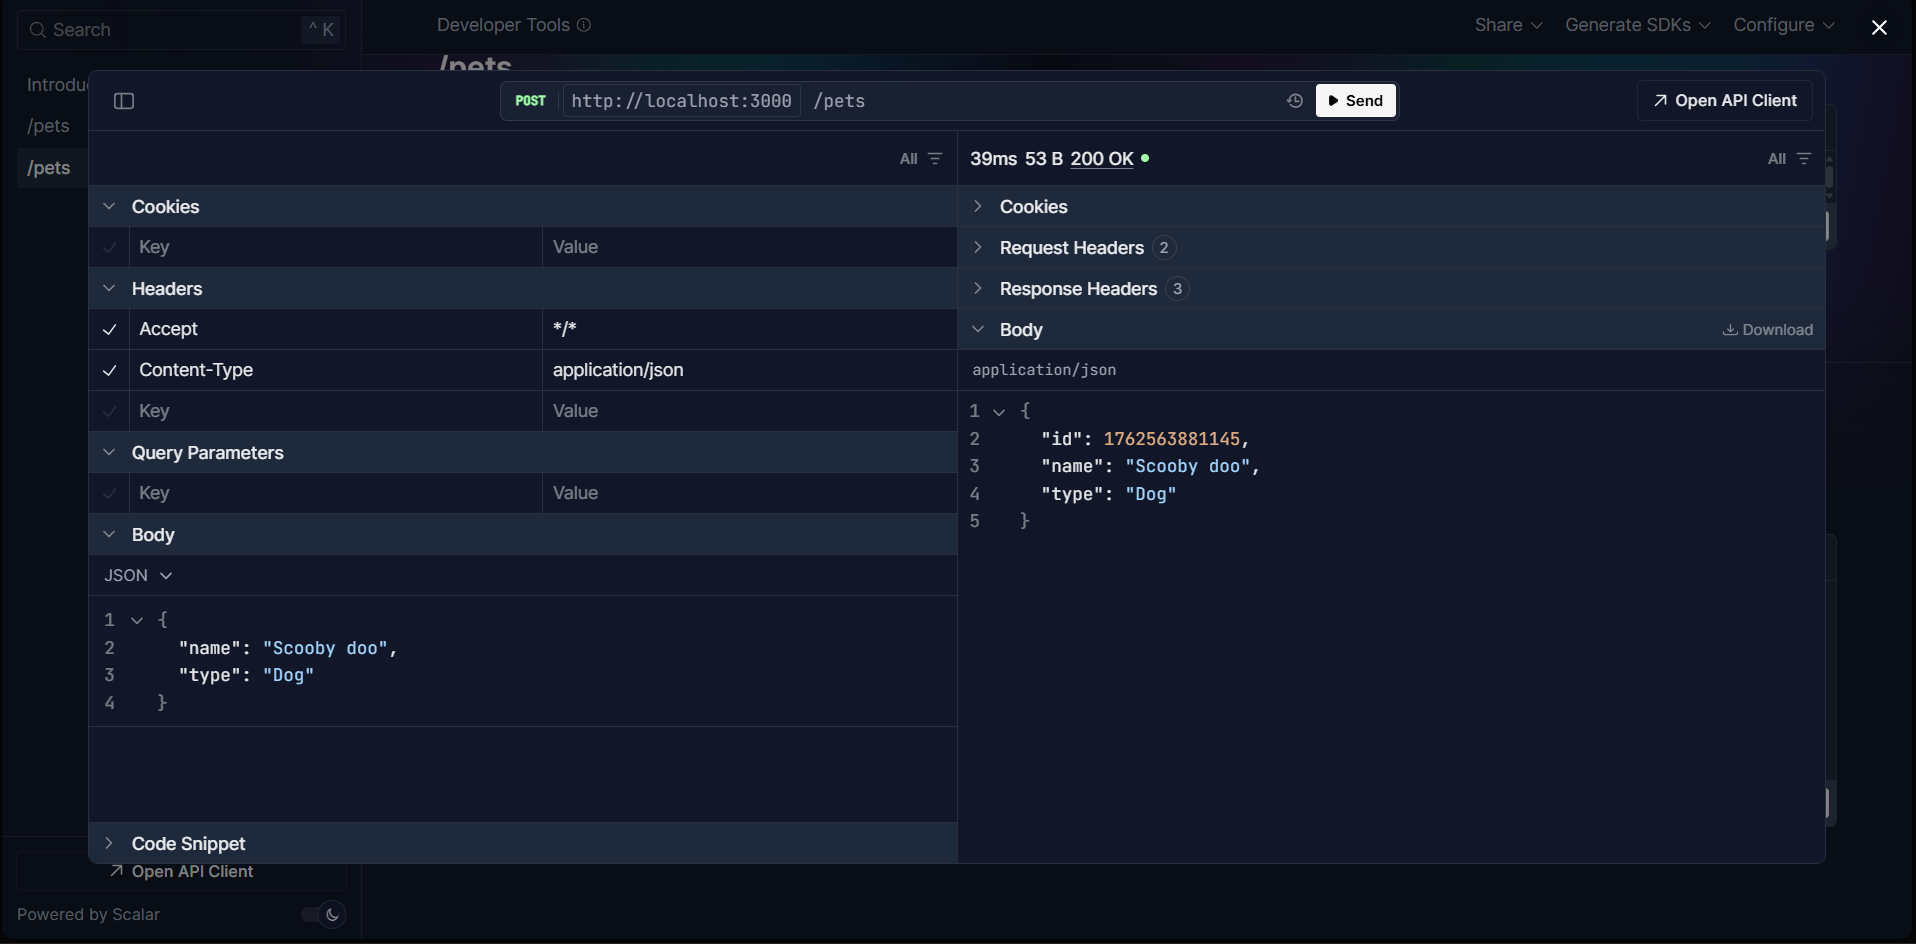1916x944 pixels.
Task: Toggle the dark mode switch near Powered by Scalar
Action: (x=321, y=914)
